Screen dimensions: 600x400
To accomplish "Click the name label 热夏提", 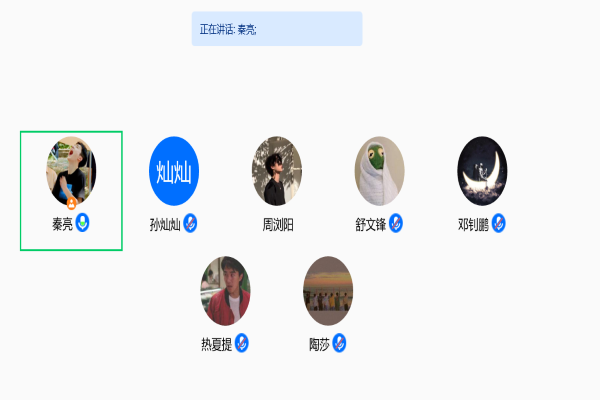I will (217, 344).
